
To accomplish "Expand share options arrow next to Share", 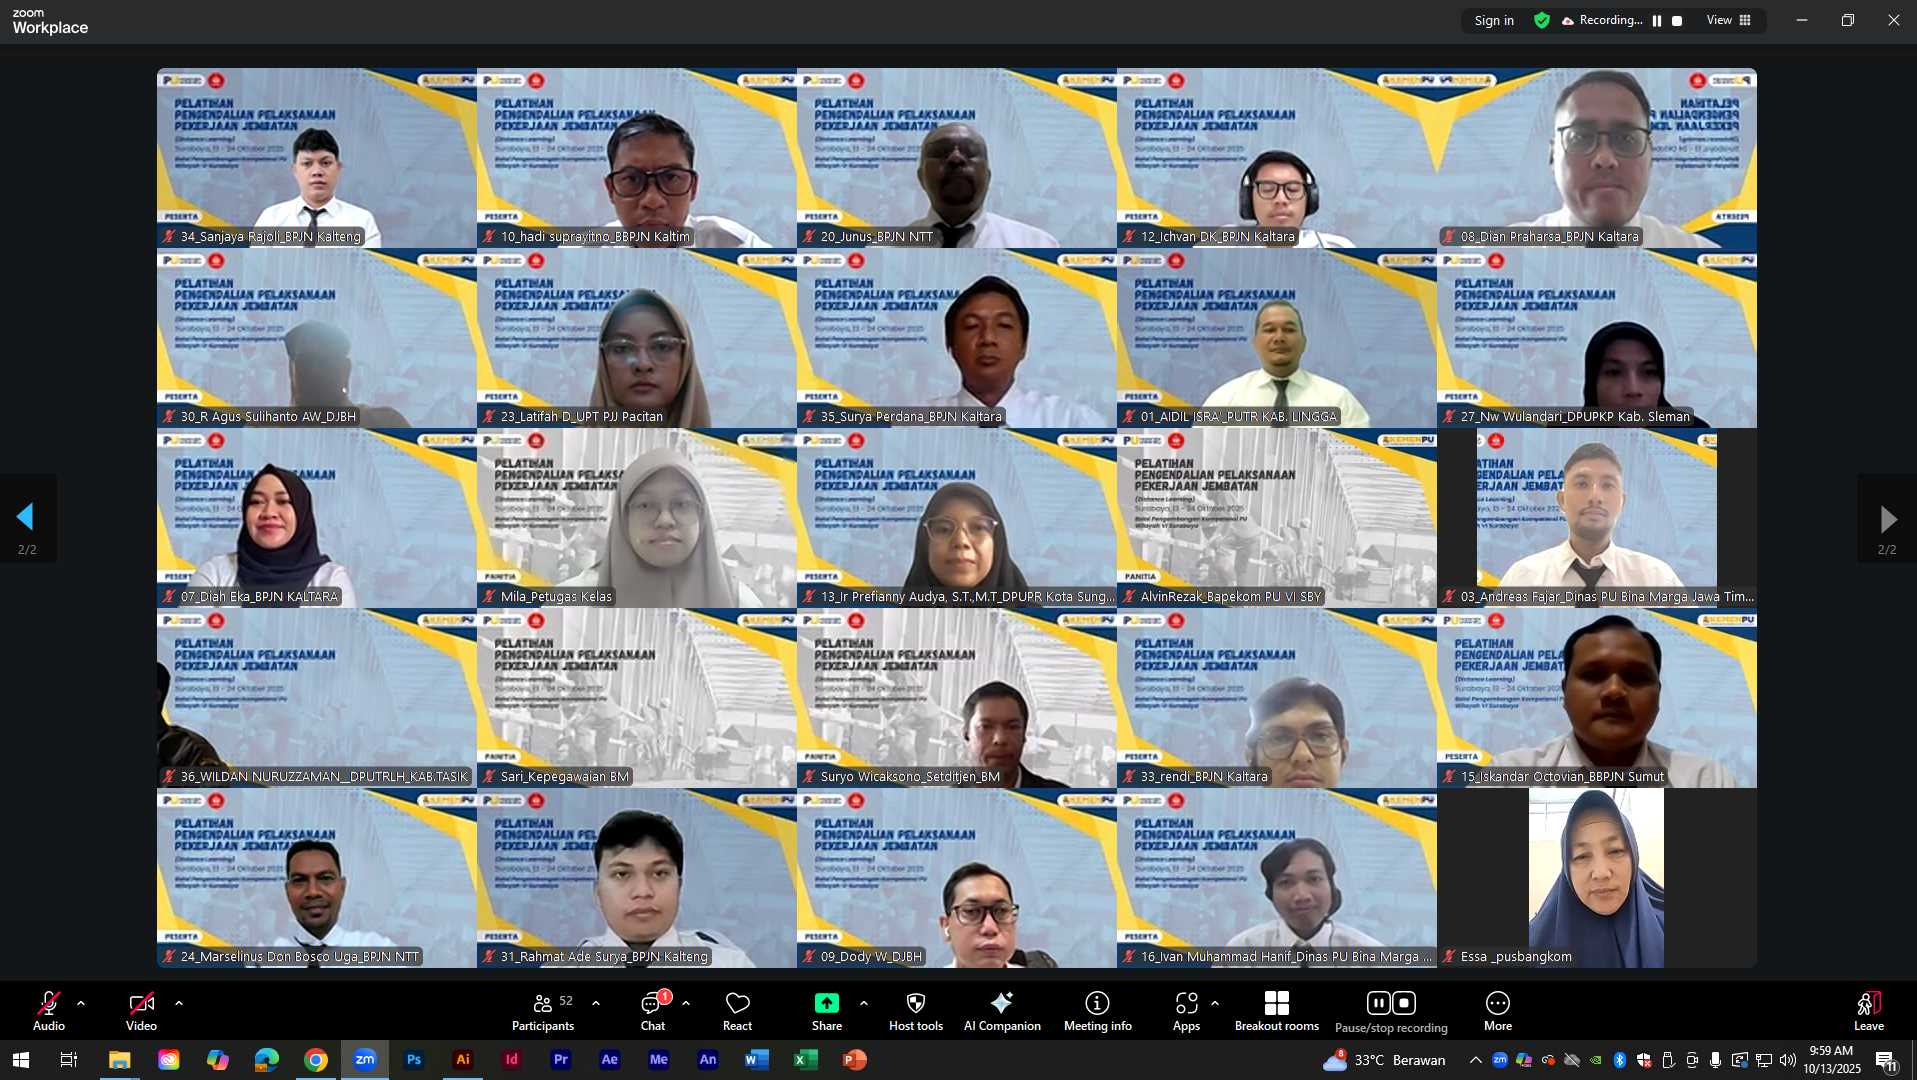I will [864, 1003].
